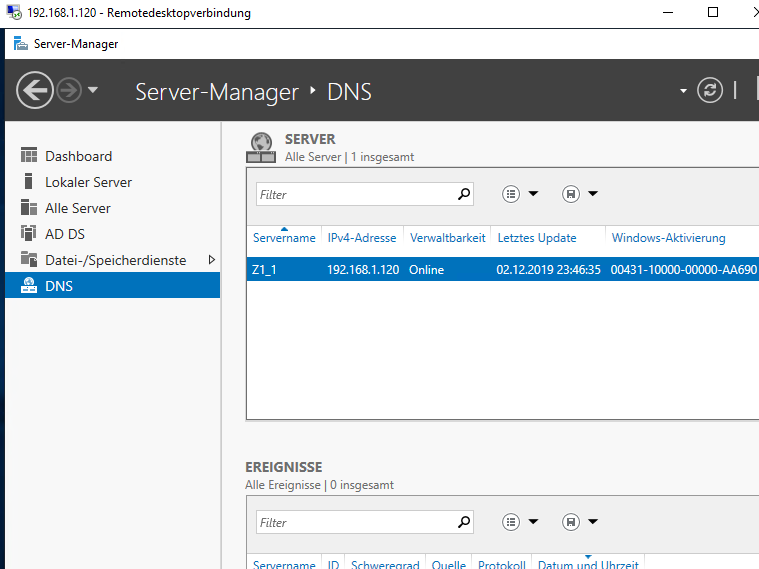Click the Lokaler Server icon

point(29,181)
